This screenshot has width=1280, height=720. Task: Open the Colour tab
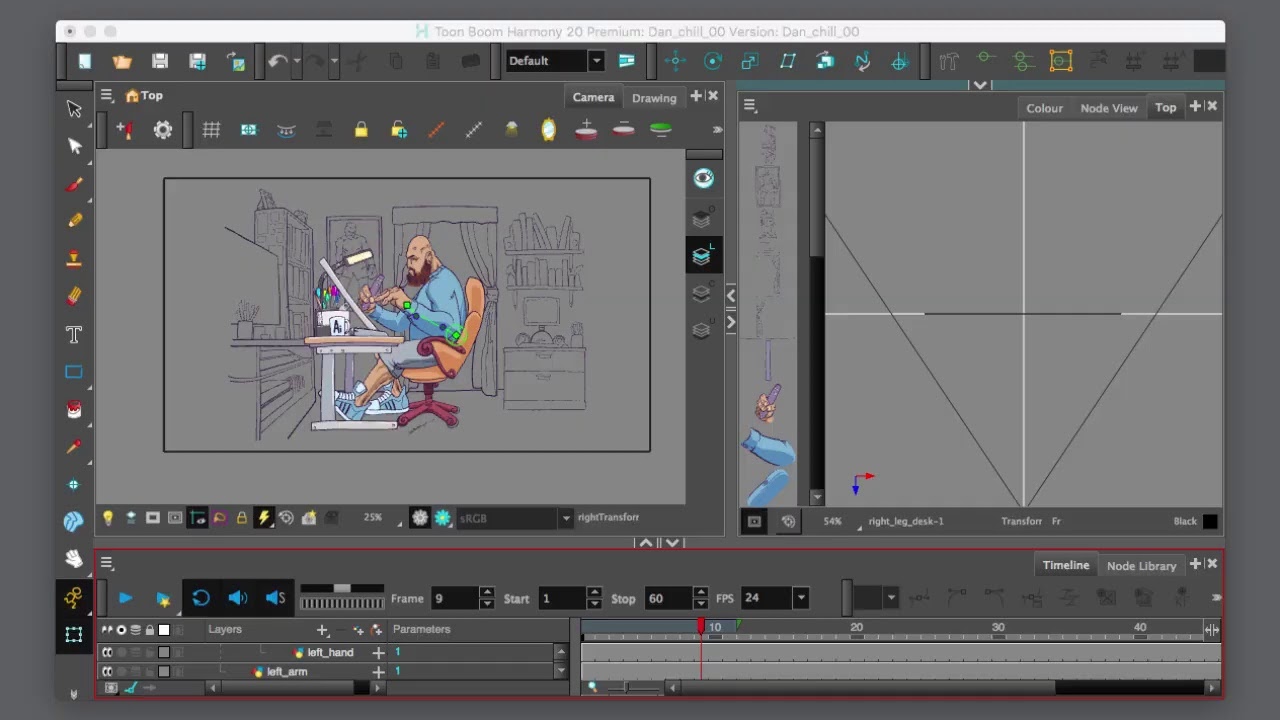pyautogui.click(x=1044, y=108)
